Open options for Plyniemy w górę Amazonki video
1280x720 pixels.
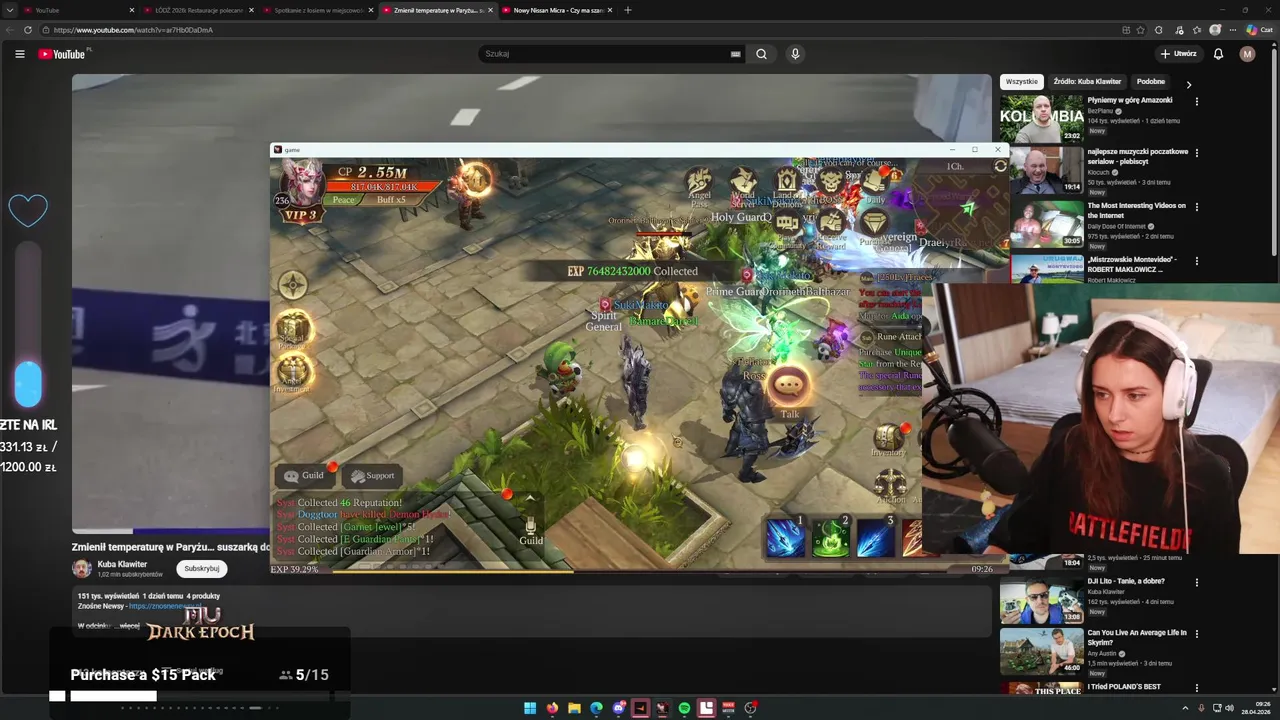(1196, 101)
